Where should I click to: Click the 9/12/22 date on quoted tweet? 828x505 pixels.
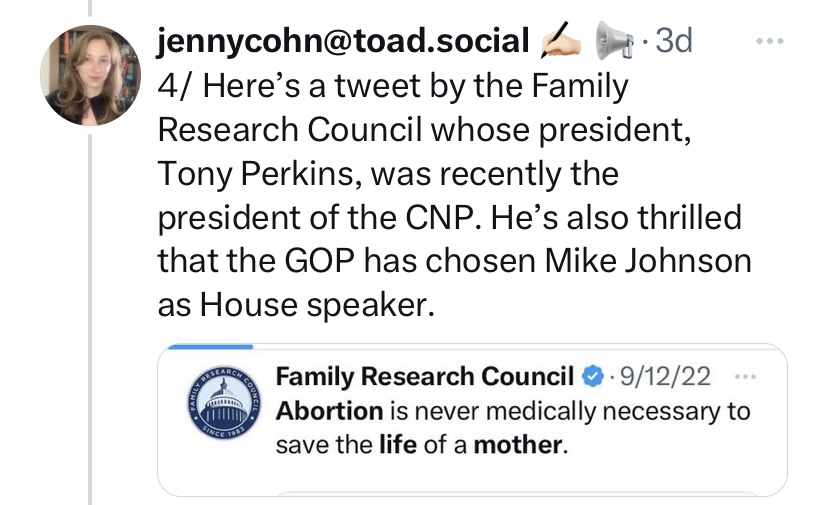(x=666, y=377)
